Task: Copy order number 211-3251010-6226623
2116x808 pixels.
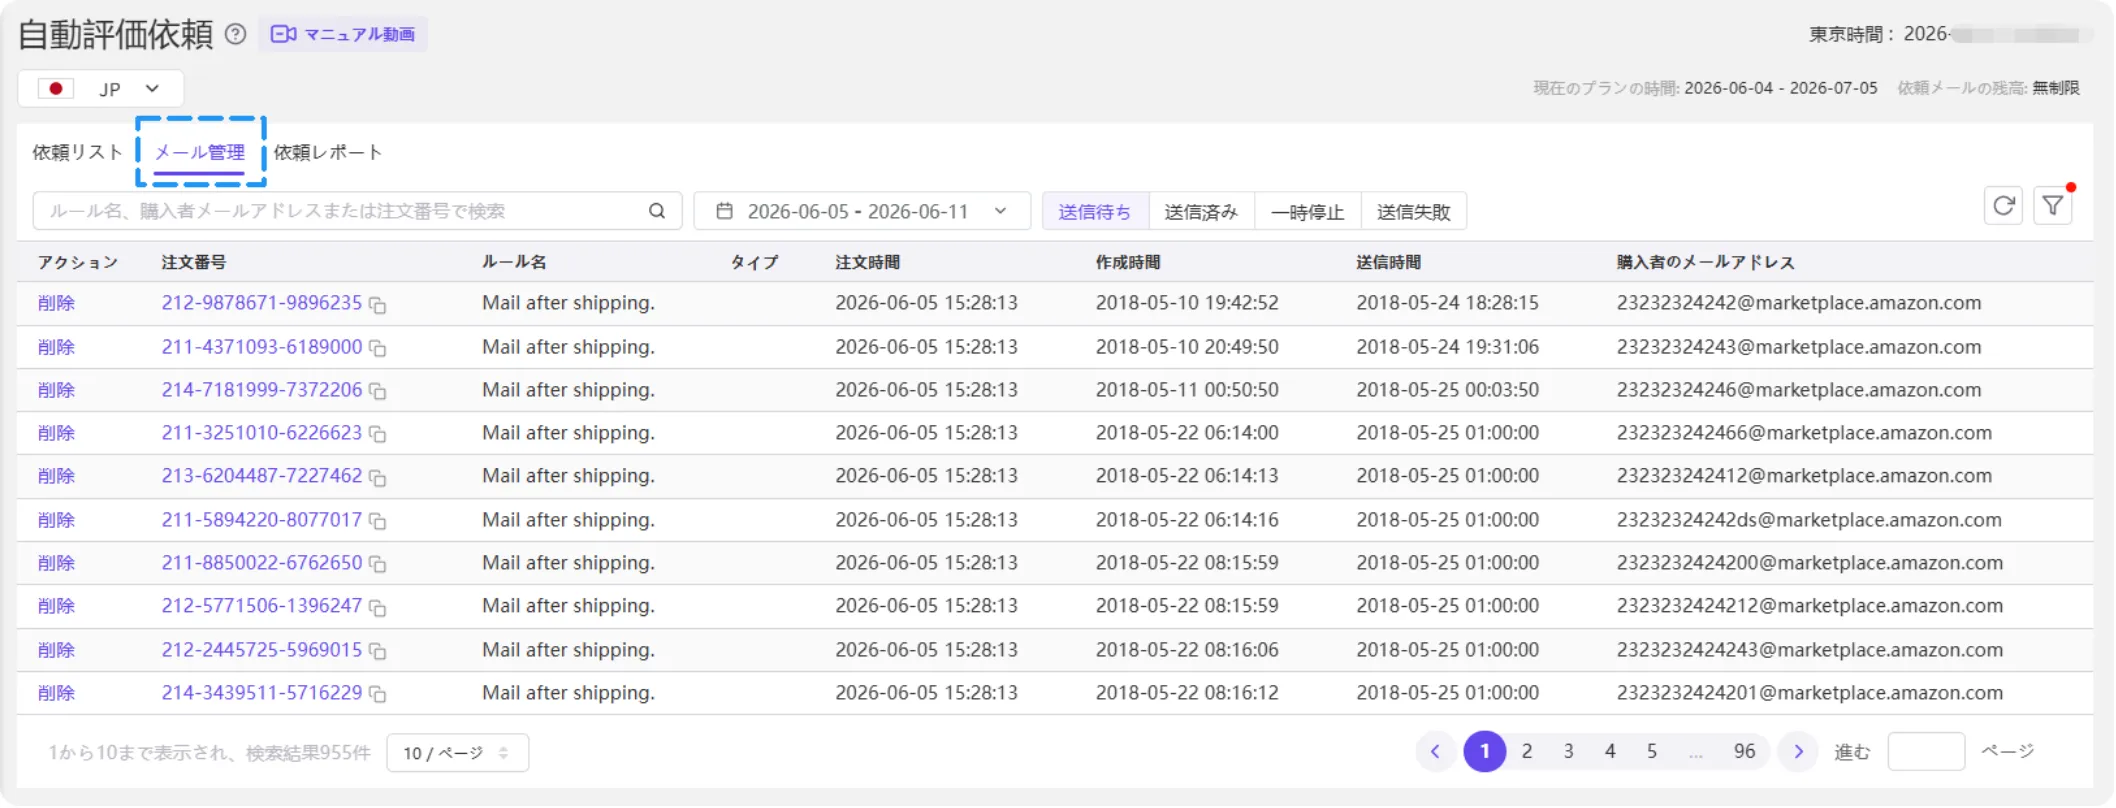Action: [378, 434]
